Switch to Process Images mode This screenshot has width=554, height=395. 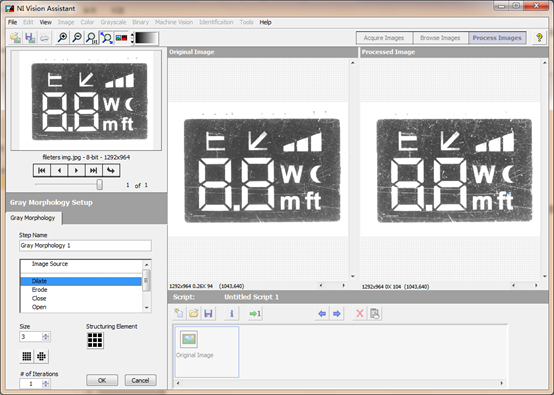click(497, 38)
